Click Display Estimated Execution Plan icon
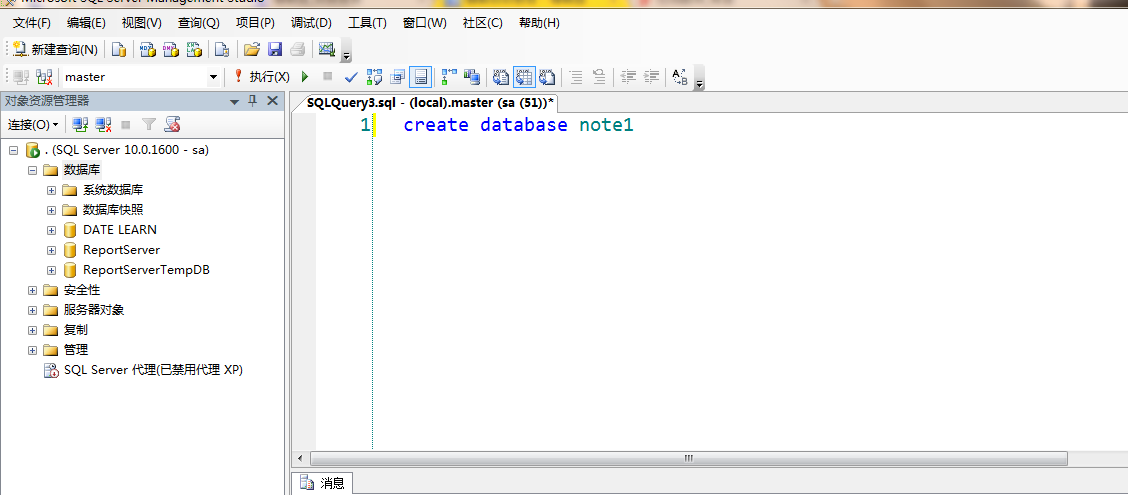Viewport: 1128px width, 495px height. pyautogui.click(x=374, y=76)
